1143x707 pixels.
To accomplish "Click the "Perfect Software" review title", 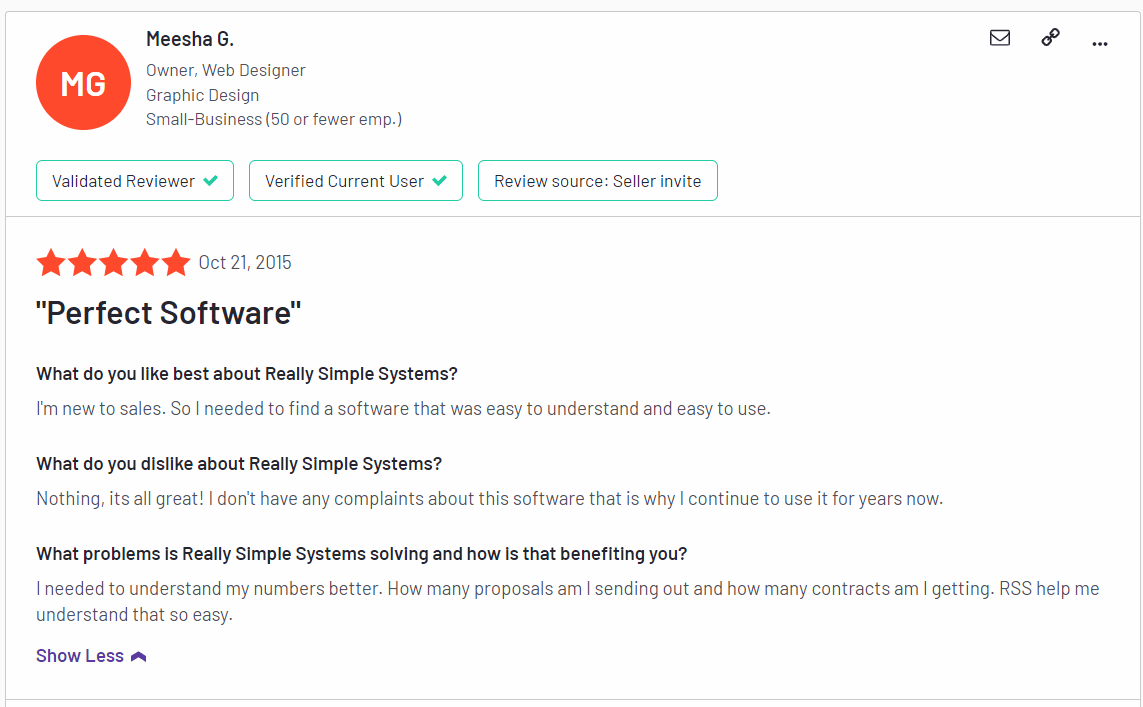I will coord(168,313).
